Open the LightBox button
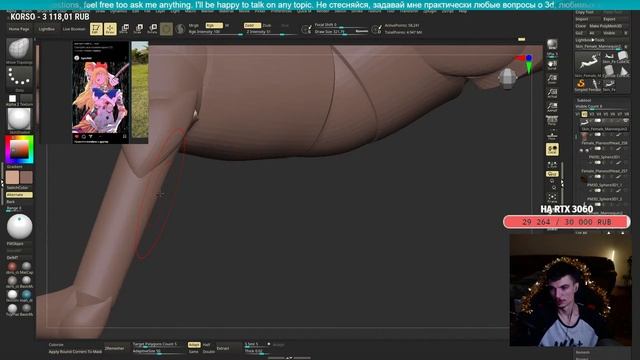640x360 pixels. click(47, 29)
